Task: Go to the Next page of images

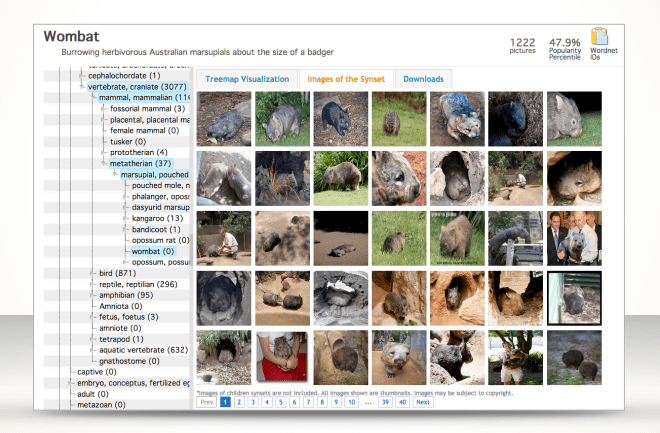Action: pyautogui.click(x=423, y=402)
